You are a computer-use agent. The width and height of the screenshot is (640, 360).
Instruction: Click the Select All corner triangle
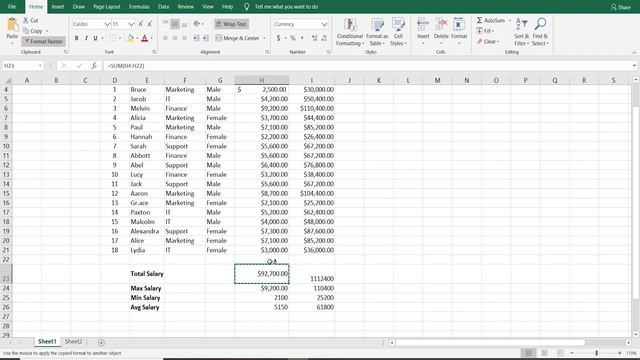pyautogui.click(x=7, y=80)
